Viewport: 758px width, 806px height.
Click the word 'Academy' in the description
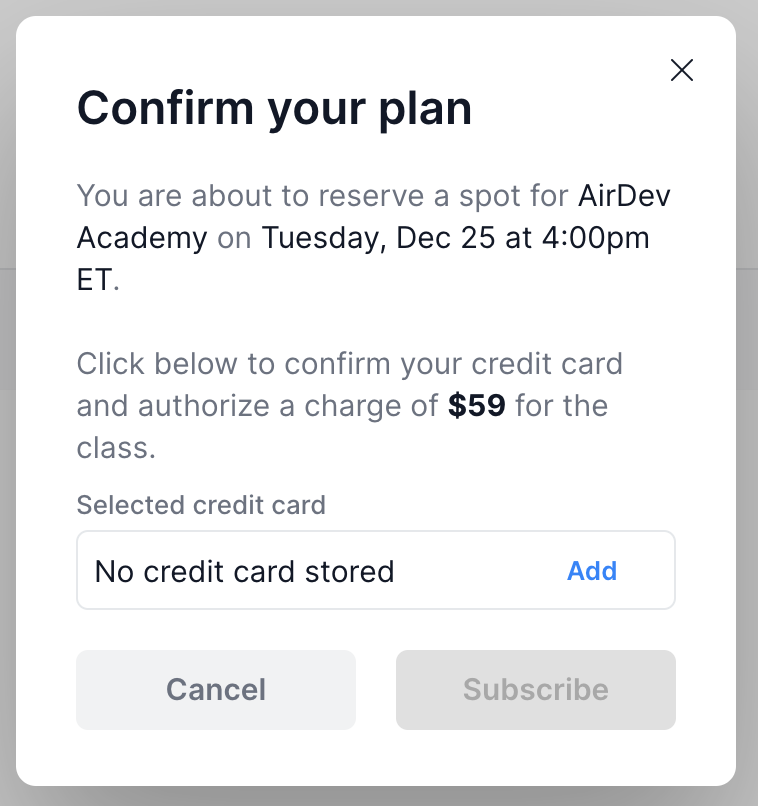click(142, 239)
